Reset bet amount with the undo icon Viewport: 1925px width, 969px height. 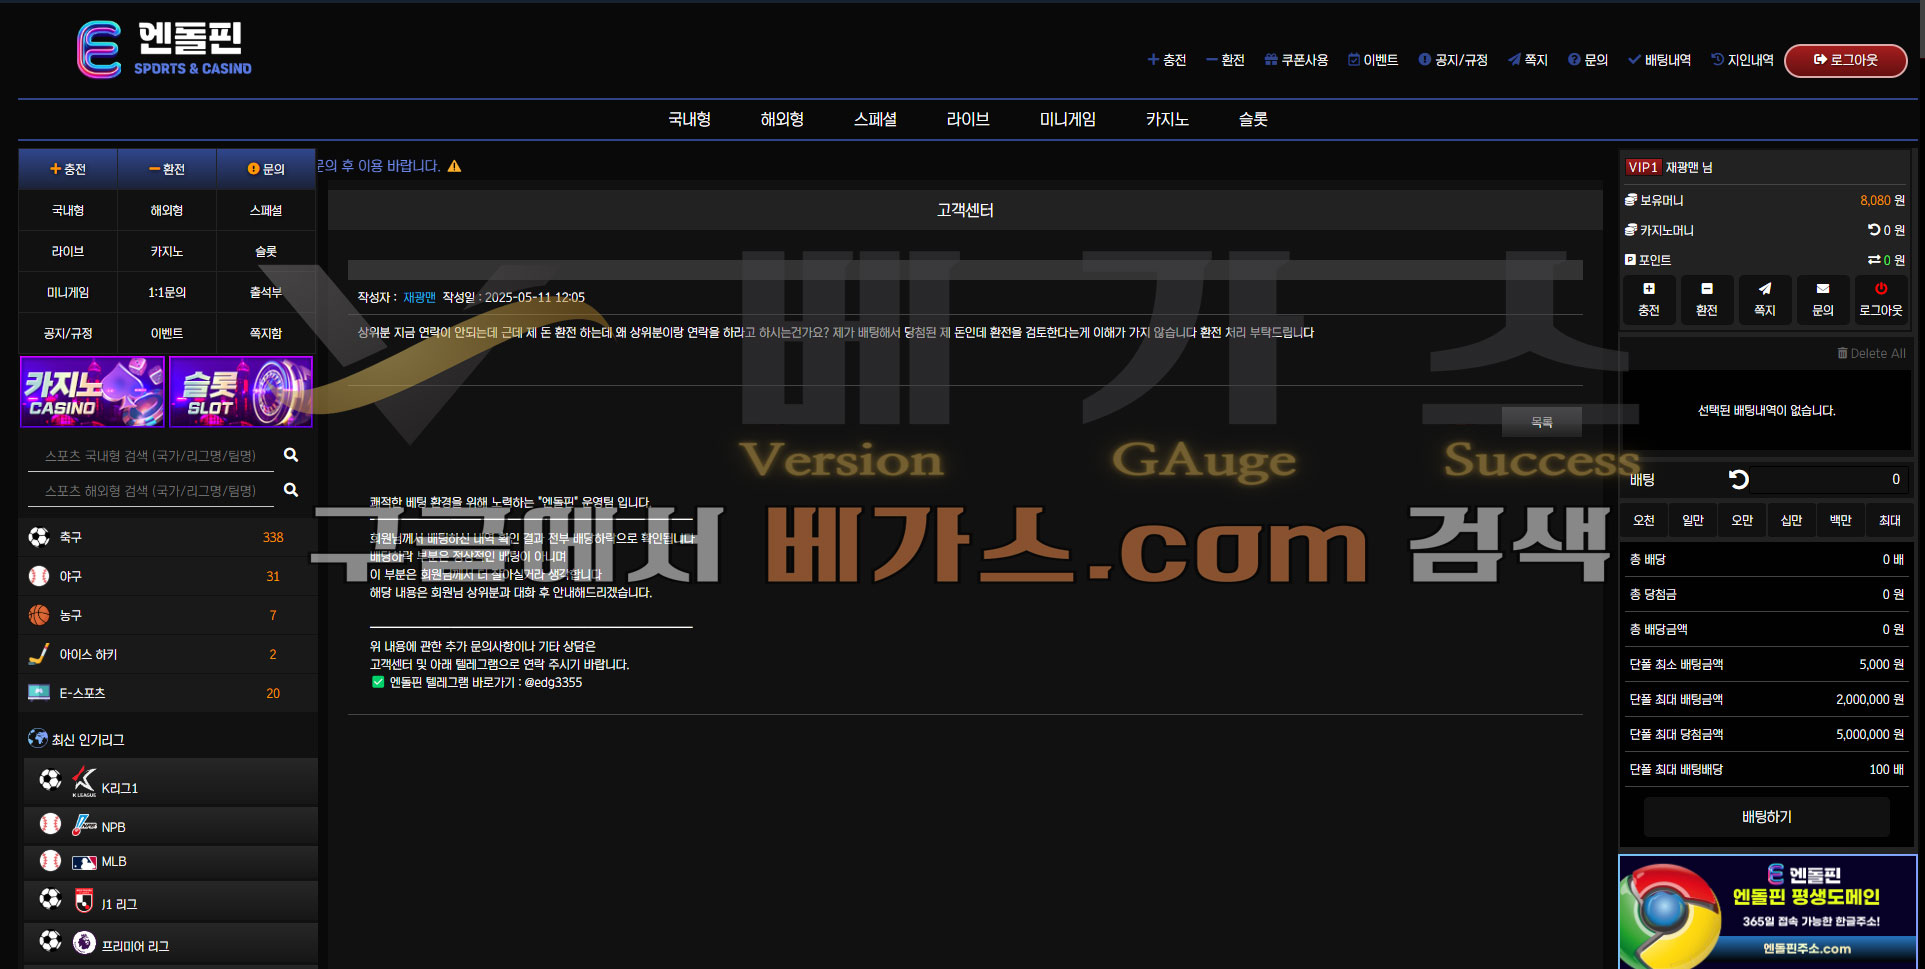[x=1739, y=480]
